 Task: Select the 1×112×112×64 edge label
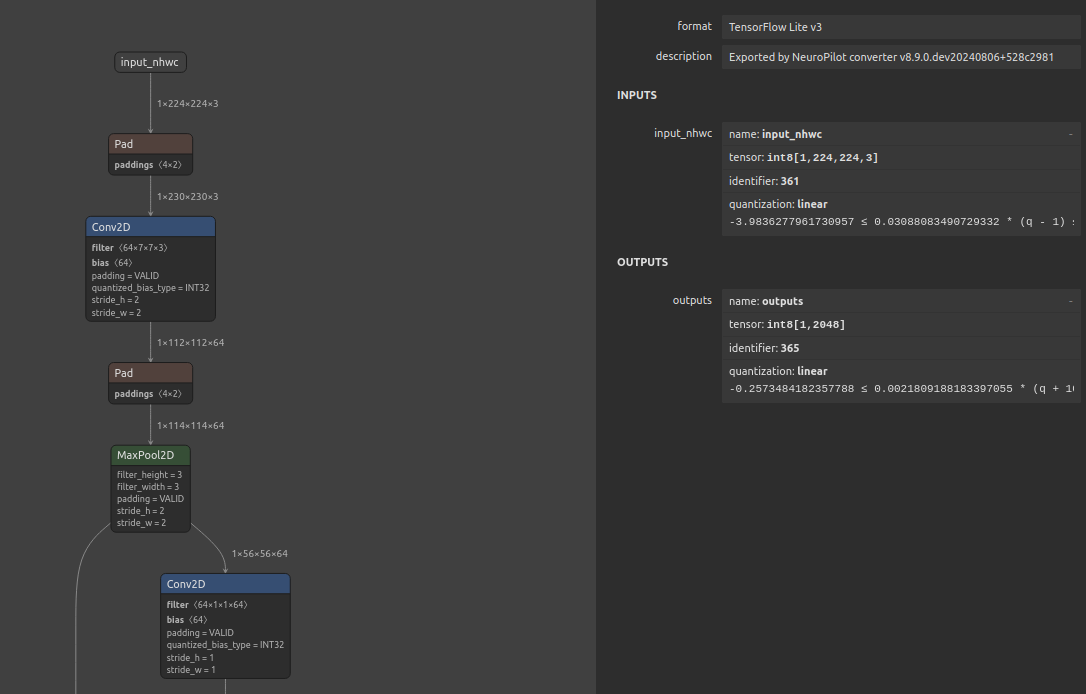coord(190,343)
